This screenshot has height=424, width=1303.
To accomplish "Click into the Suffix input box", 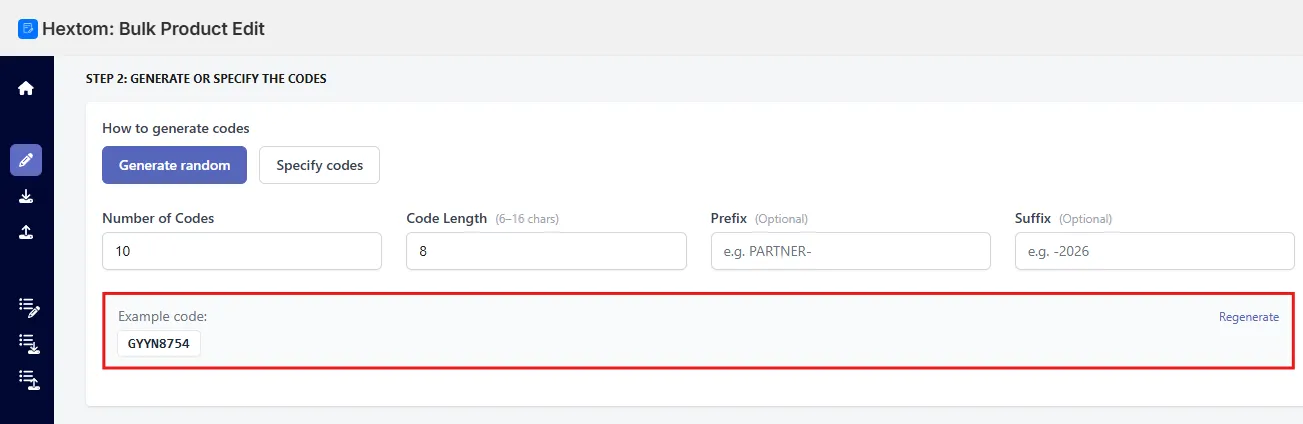I will tap(1154, 251).
